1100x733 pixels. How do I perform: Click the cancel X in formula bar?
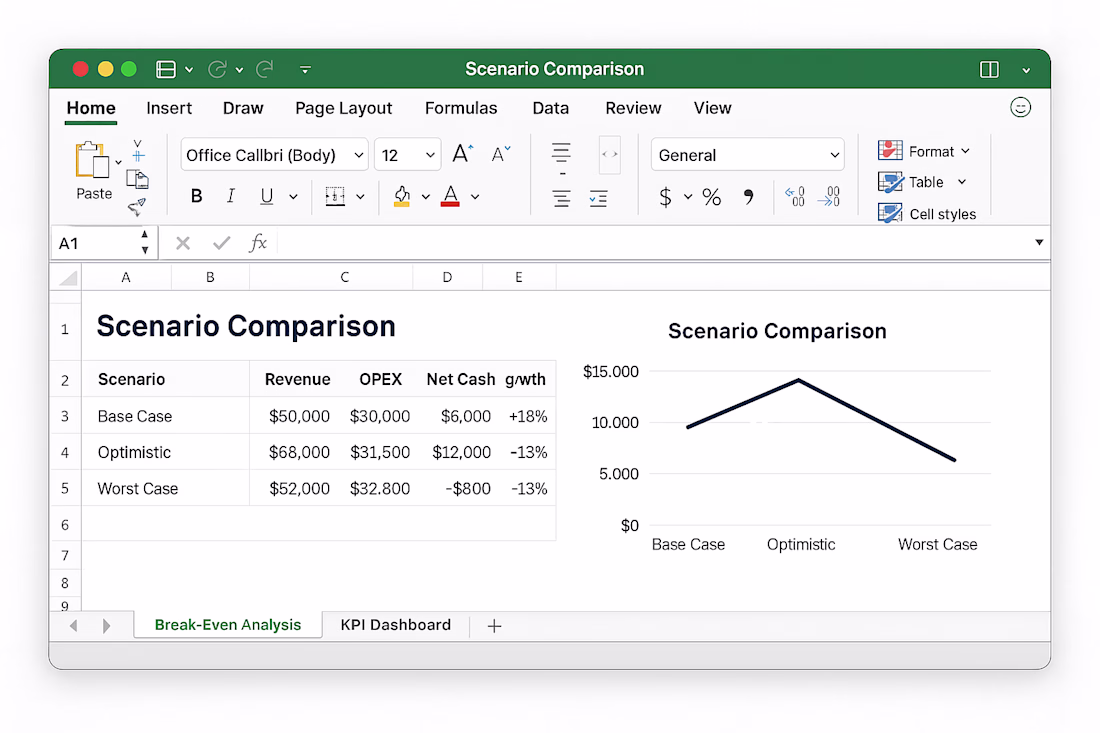click(183, 243)
